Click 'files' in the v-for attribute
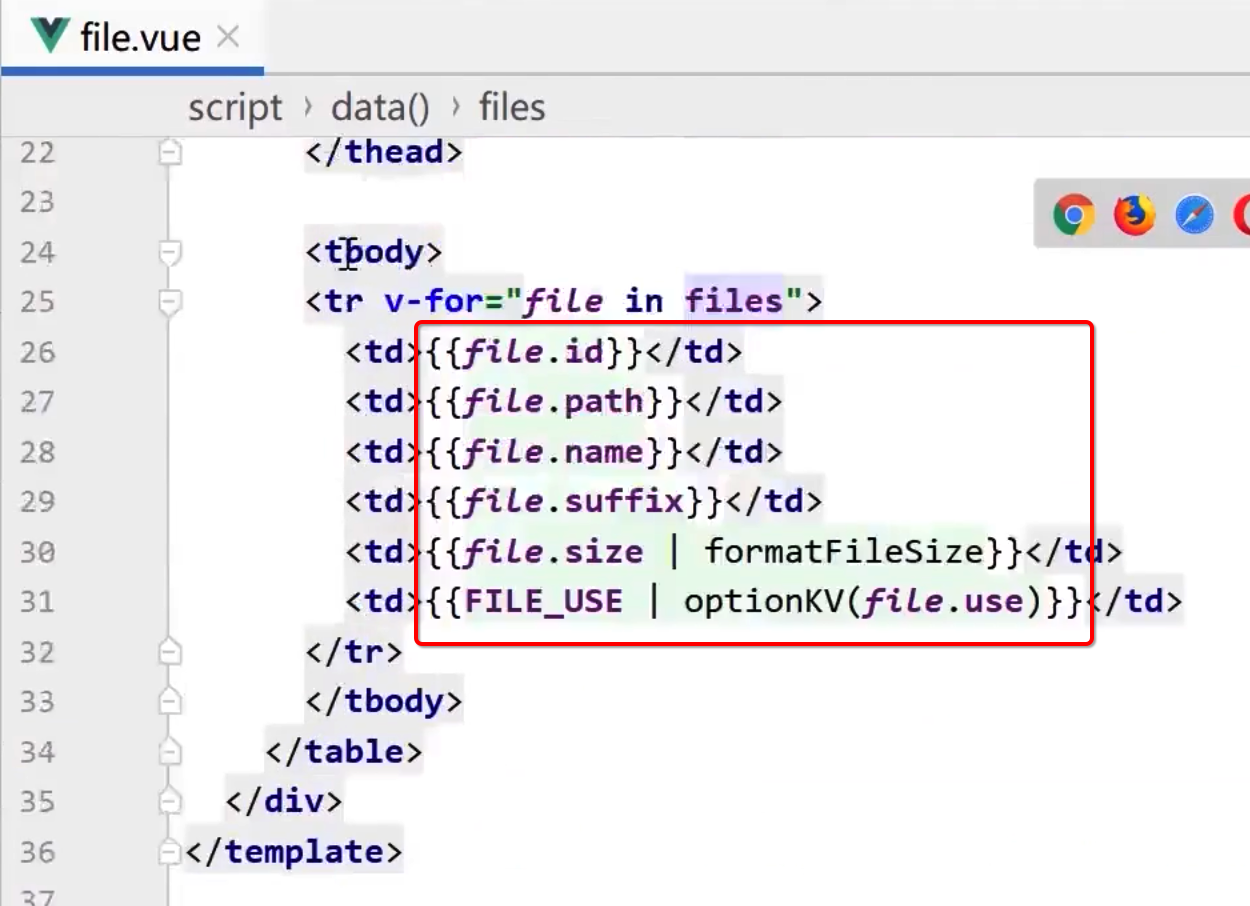 pos(735,302)
